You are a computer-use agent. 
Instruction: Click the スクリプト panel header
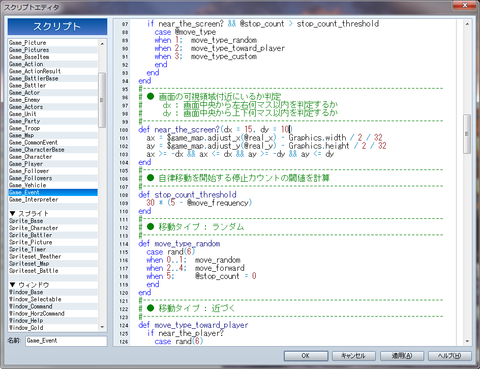[57, 26]
